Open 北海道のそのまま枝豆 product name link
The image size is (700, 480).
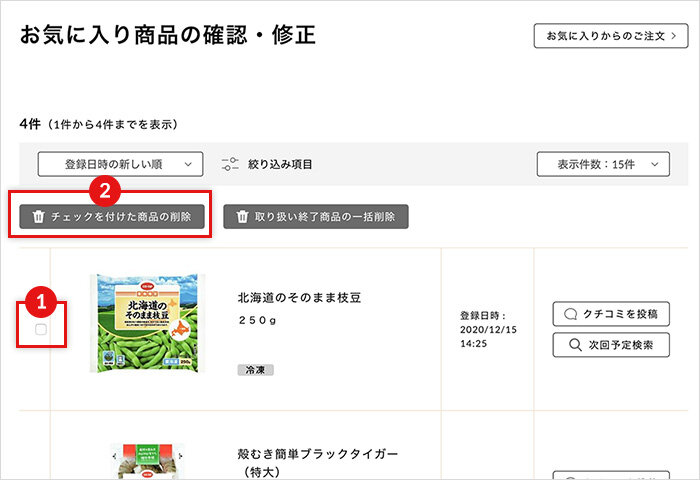tap(299, 298)
